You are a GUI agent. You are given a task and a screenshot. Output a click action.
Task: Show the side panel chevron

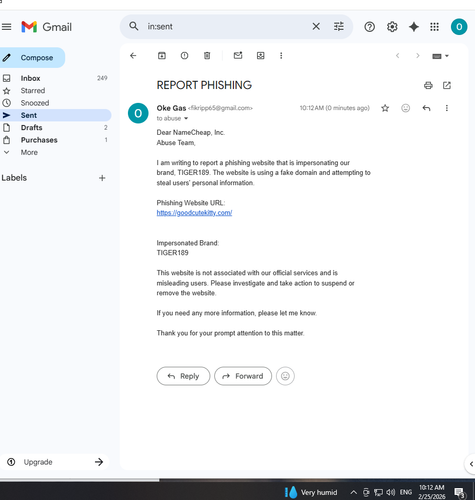[x=471, y=464]
